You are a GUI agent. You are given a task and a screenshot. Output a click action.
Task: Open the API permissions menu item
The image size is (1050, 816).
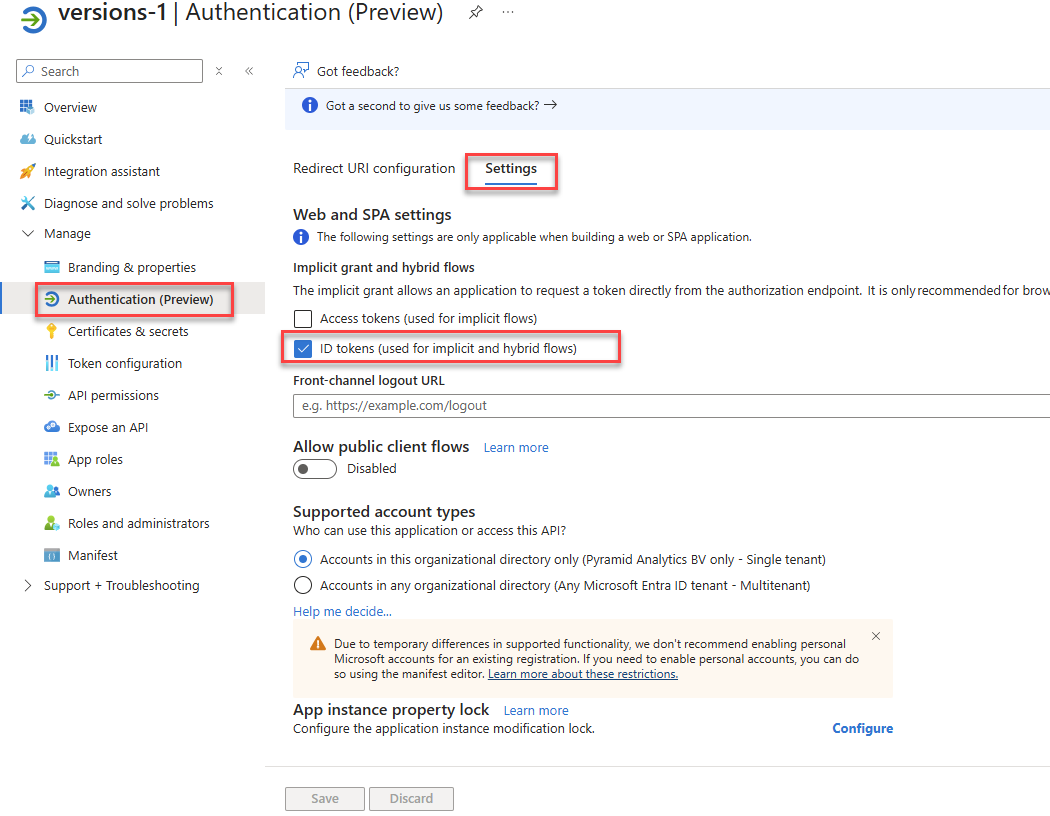(x=113, y=395)
